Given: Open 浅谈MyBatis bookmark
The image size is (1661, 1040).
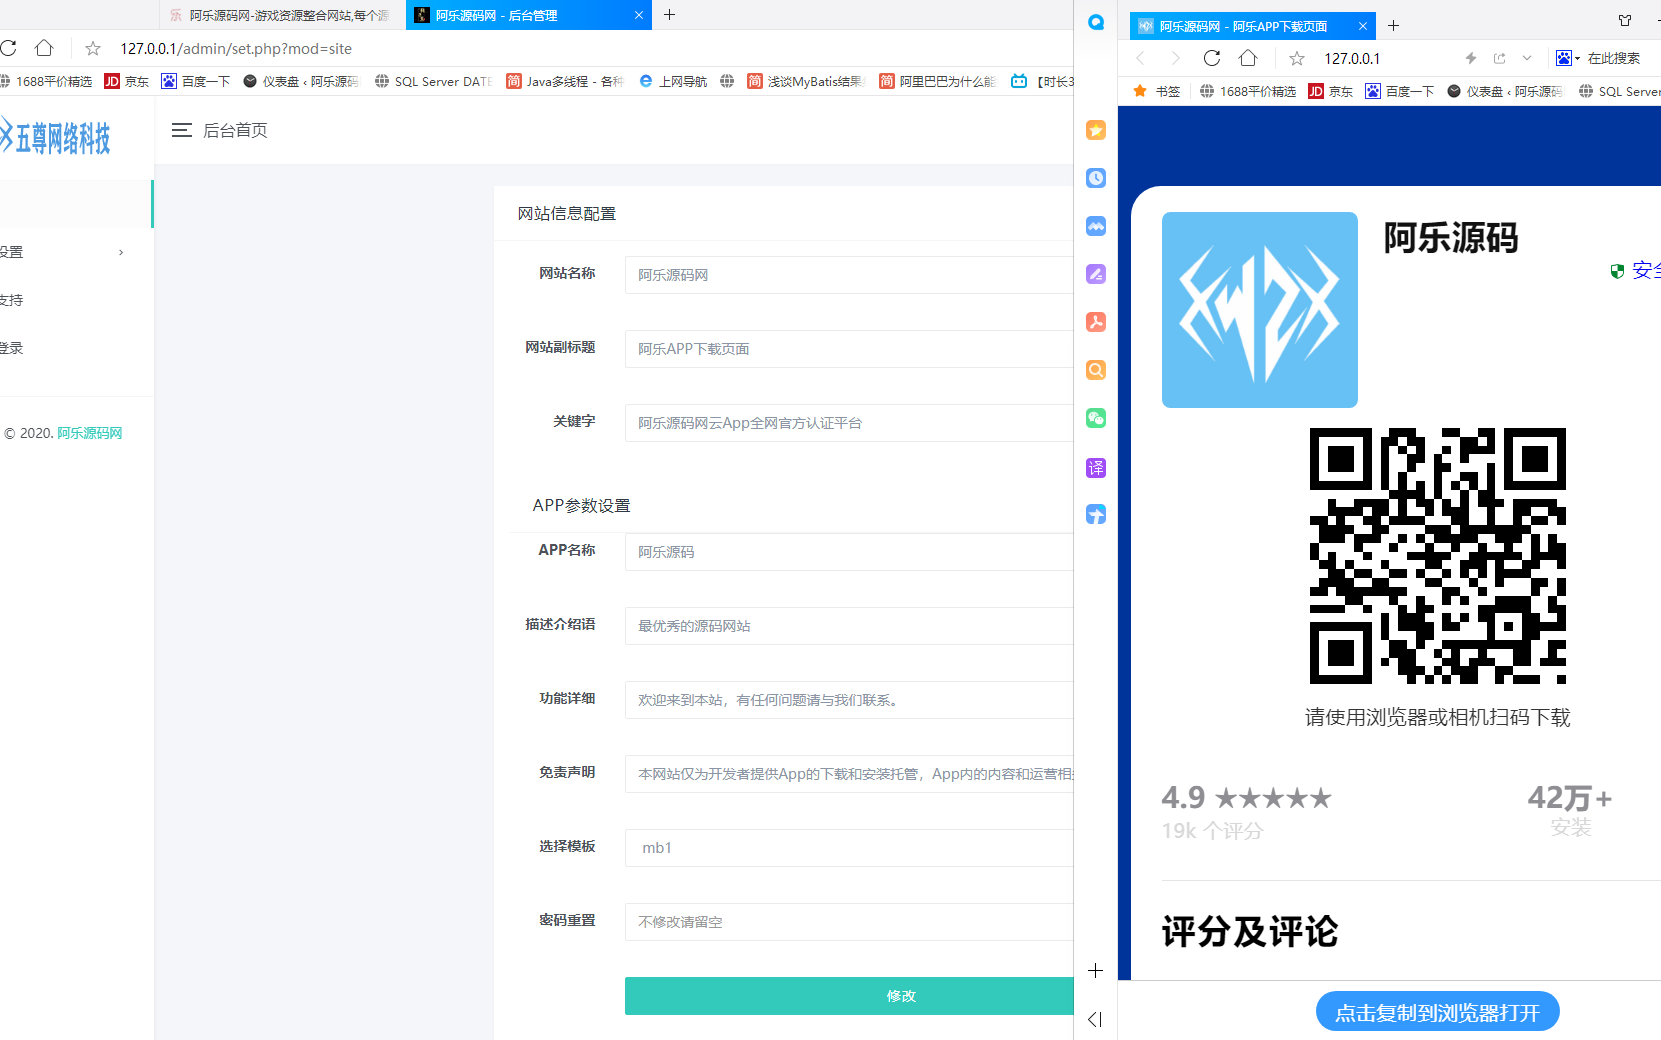Looking at the screenshot, I should (x=806, y=81).
